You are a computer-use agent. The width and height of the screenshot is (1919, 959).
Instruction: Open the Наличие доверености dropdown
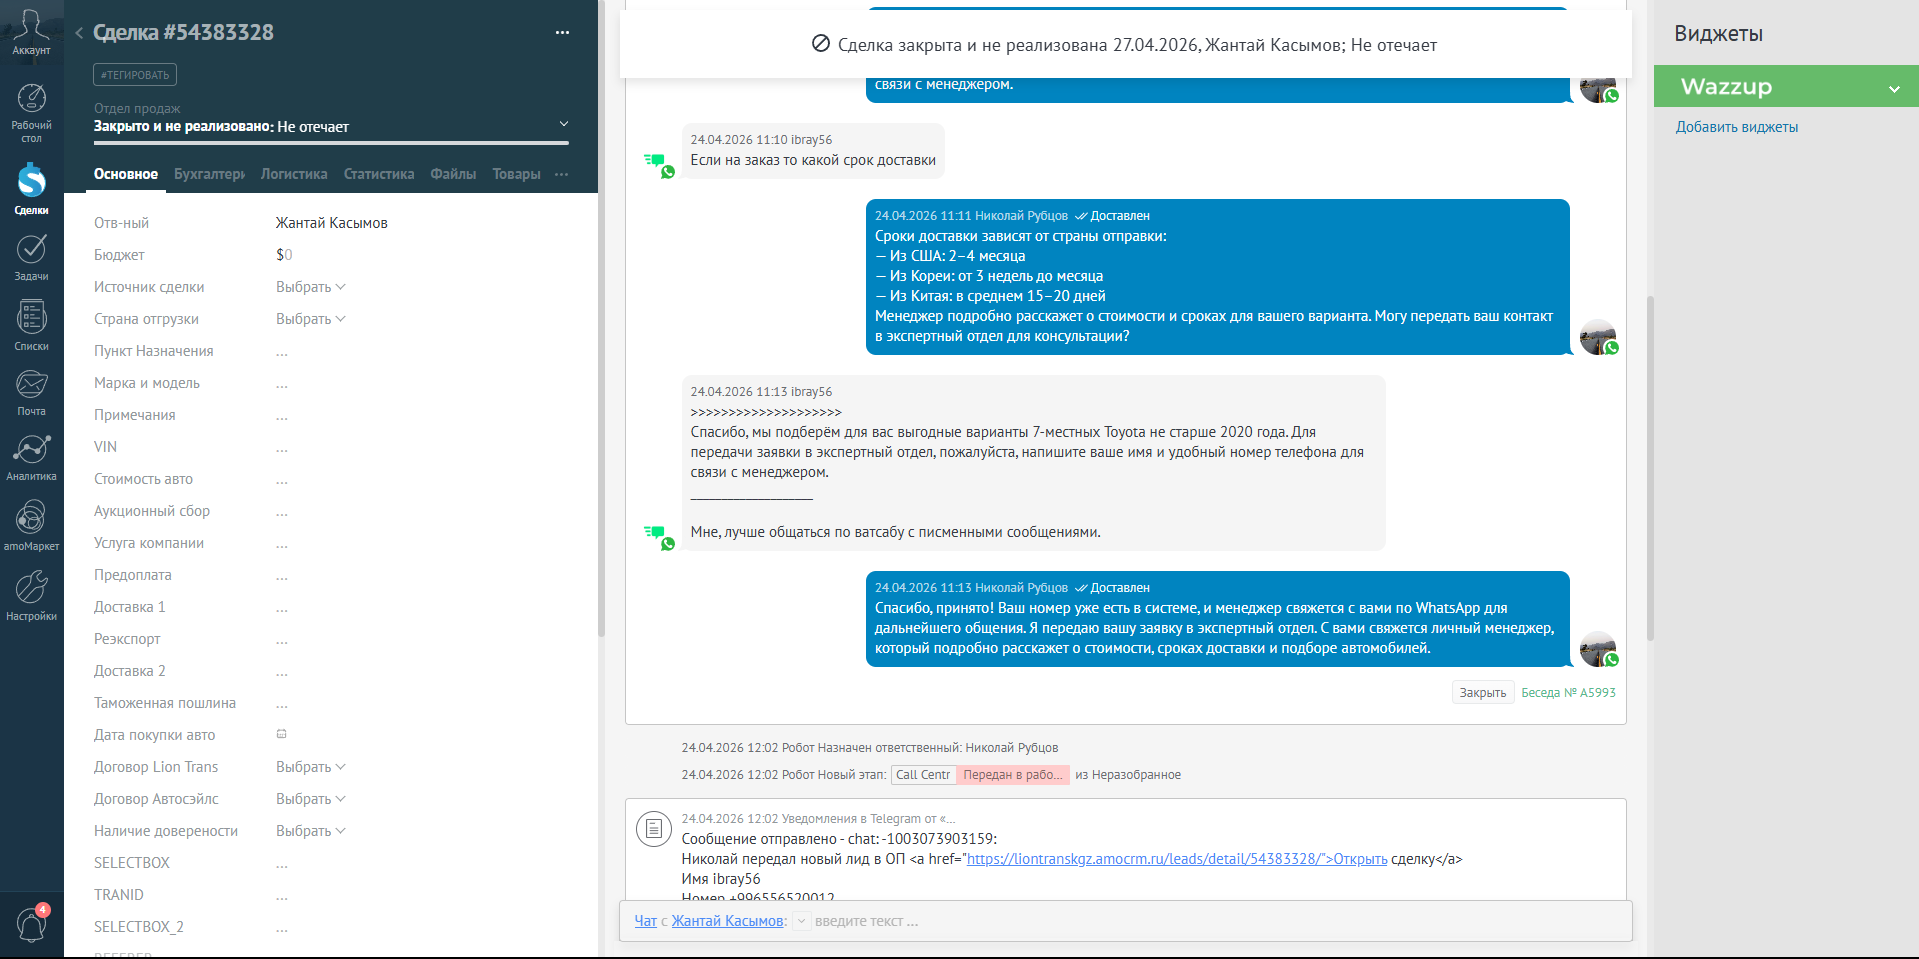[311, 831]
